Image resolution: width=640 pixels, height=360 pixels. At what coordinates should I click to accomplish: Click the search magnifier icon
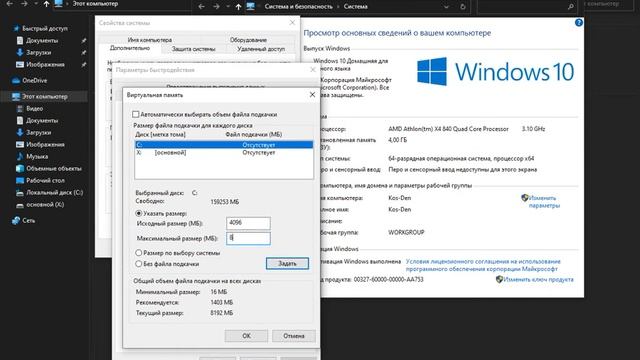[x=570, y=7]
